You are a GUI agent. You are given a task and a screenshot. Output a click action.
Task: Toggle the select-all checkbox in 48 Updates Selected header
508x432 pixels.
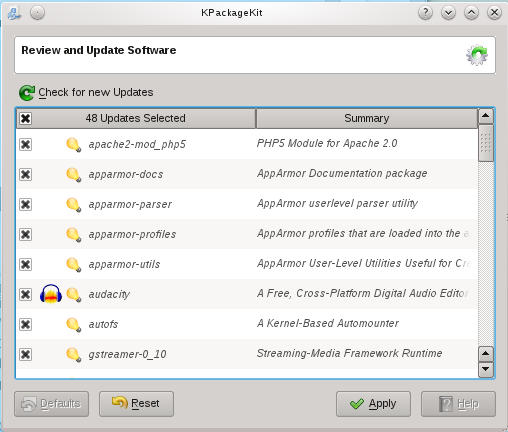pos(26,118)
